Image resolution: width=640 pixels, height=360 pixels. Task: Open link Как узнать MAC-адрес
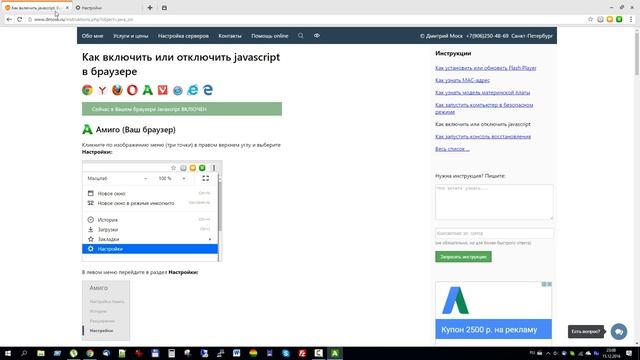tap(462, 80)
